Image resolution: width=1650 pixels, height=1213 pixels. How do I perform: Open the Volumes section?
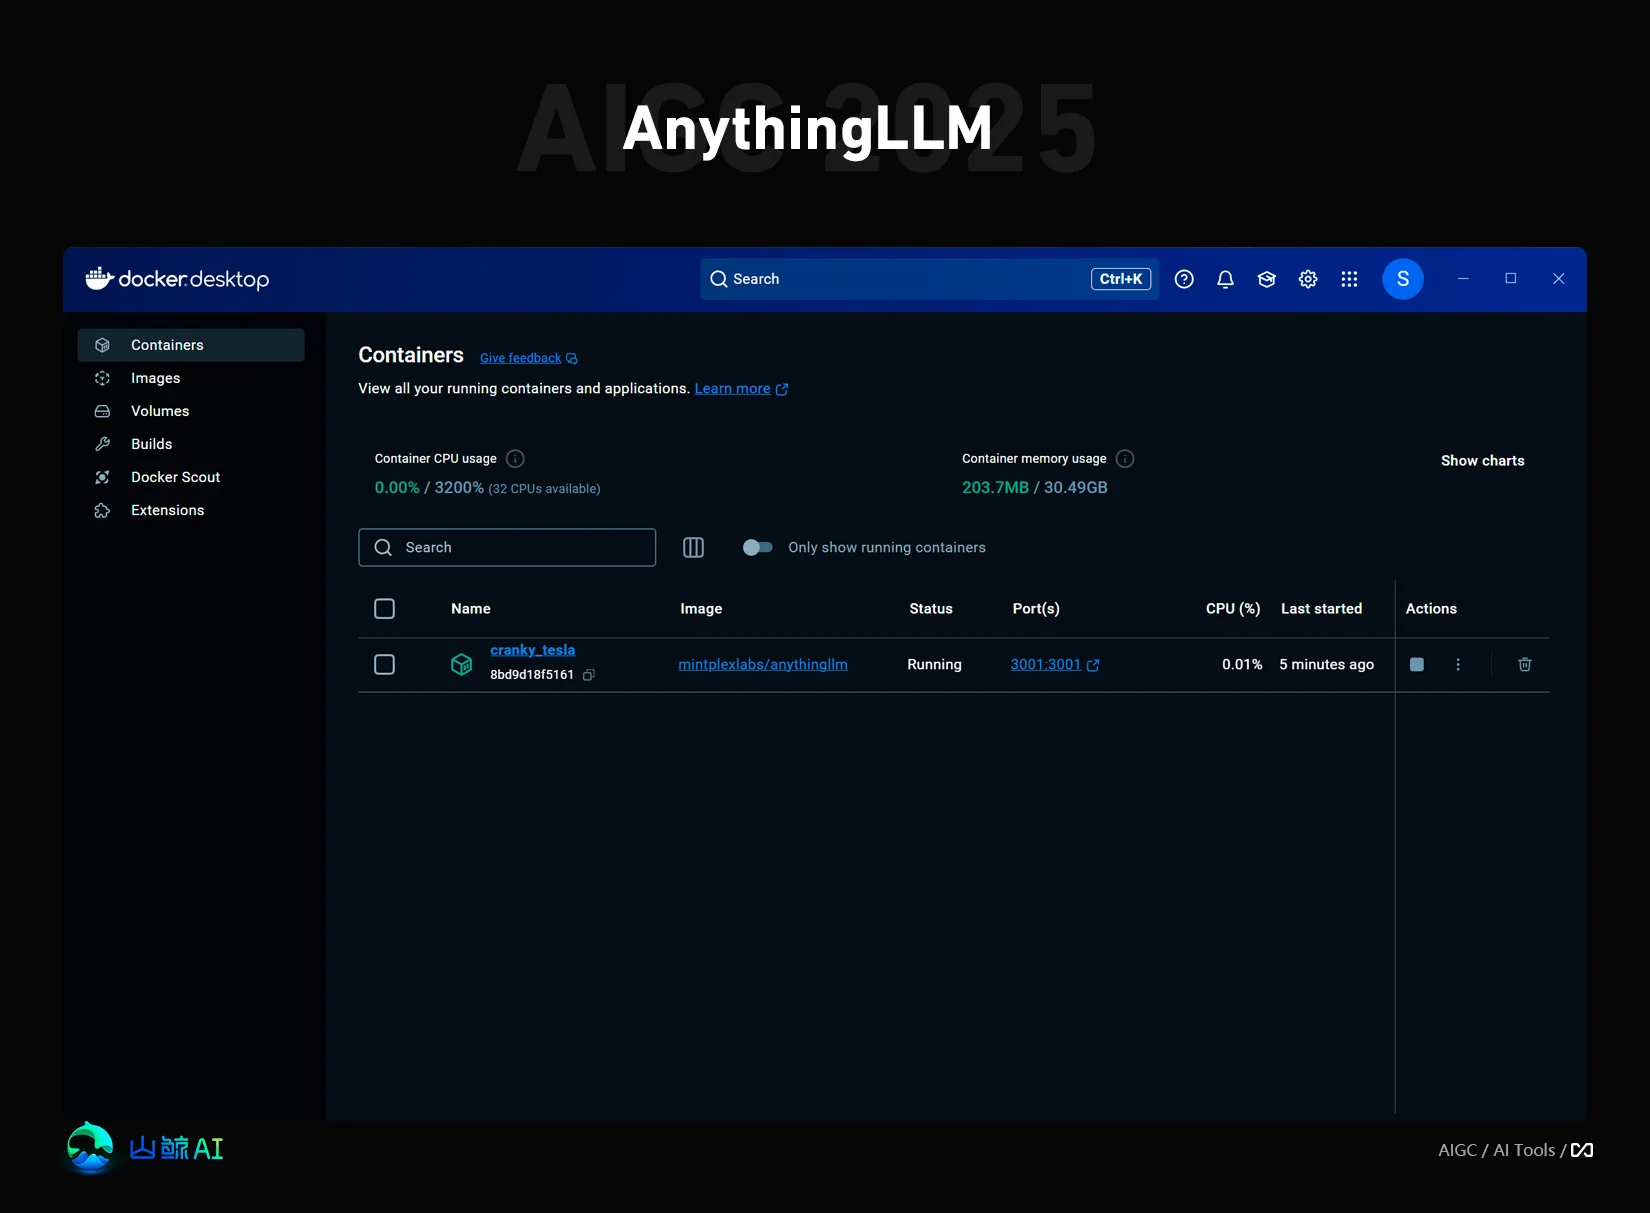[191, 411]
